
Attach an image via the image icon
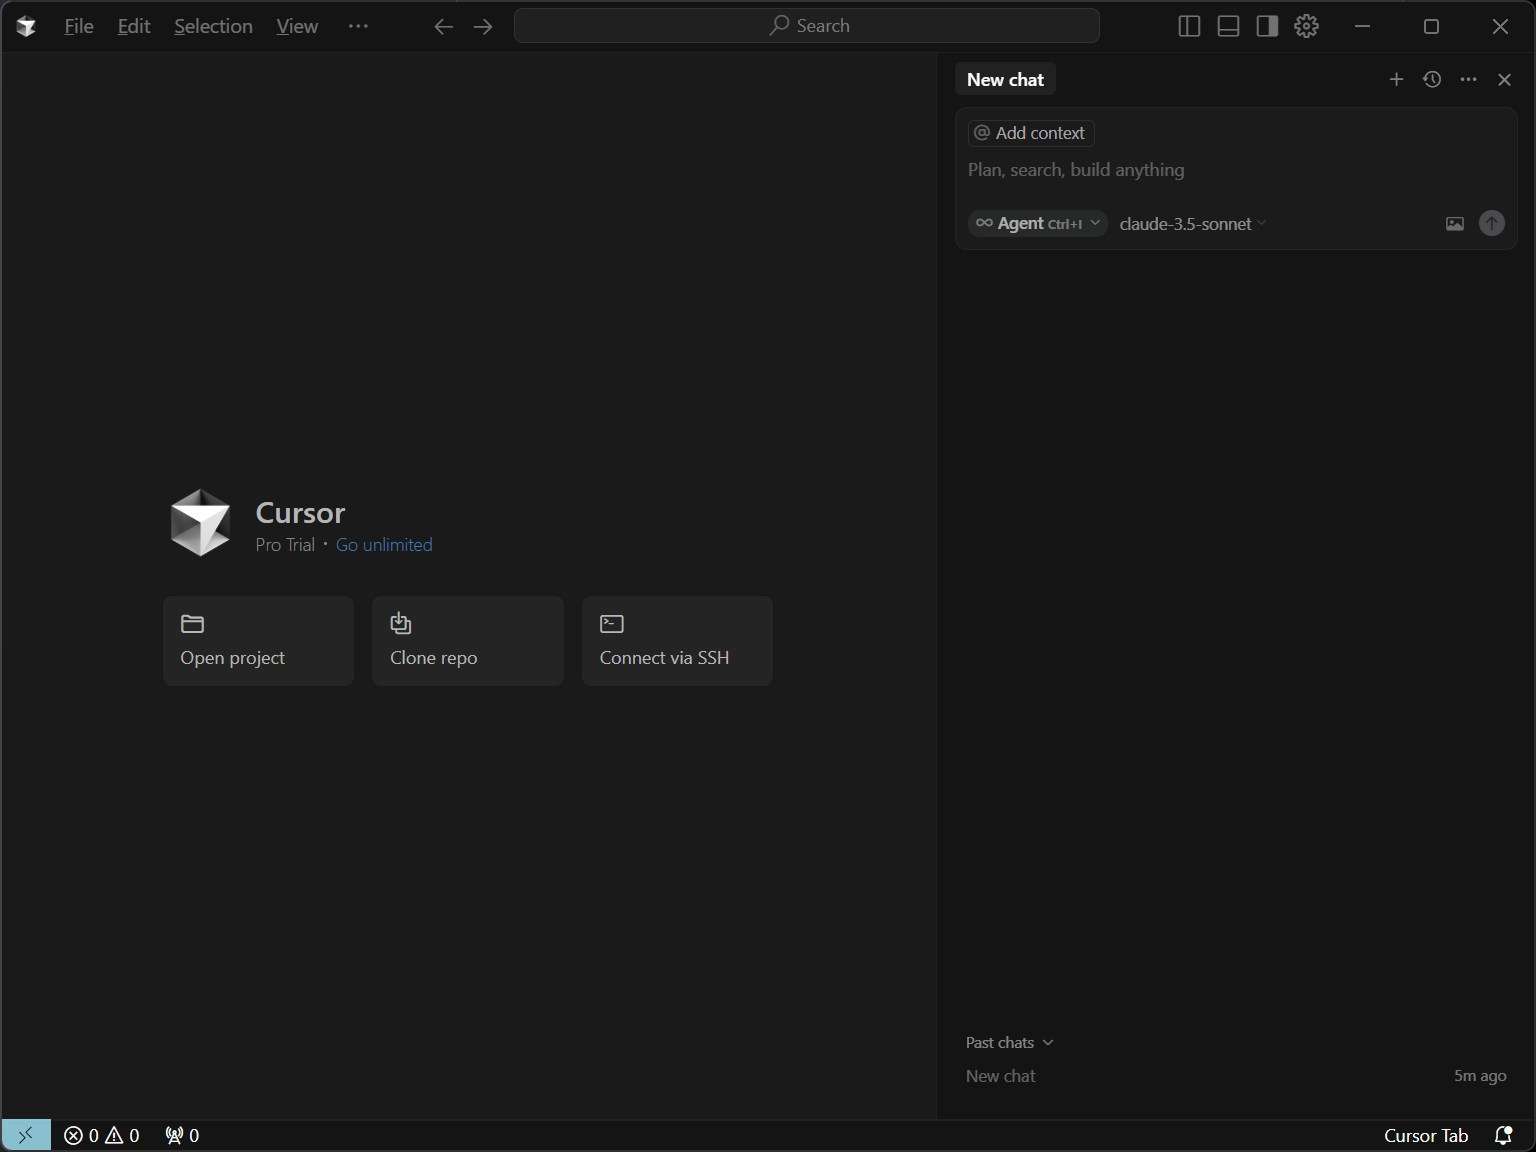click(x=1455, y=224)
